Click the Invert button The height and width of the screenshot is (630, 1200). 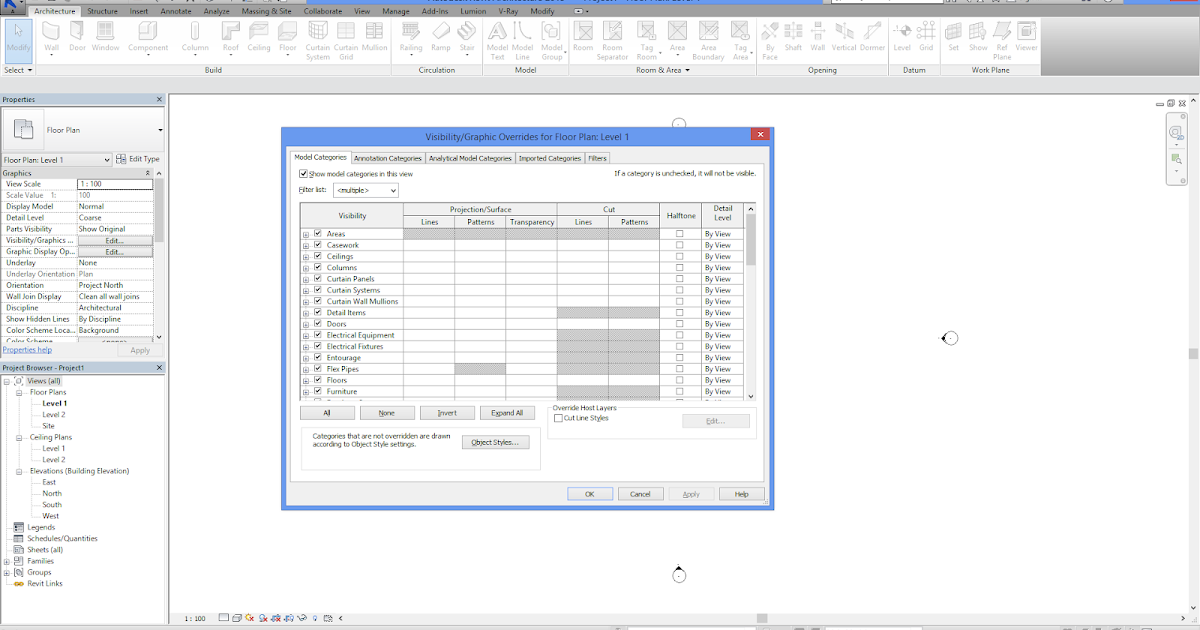447,412
